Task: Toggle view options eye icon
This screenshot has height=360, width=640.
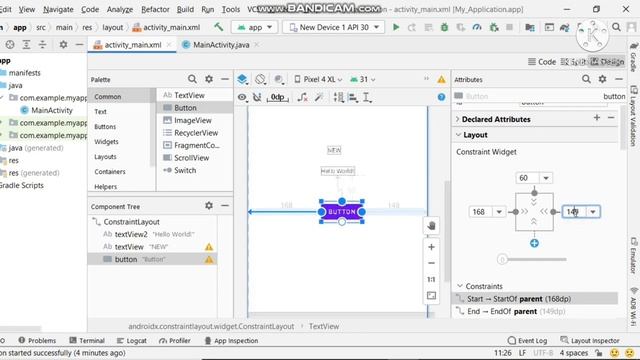Action: (x=242, y=97)
